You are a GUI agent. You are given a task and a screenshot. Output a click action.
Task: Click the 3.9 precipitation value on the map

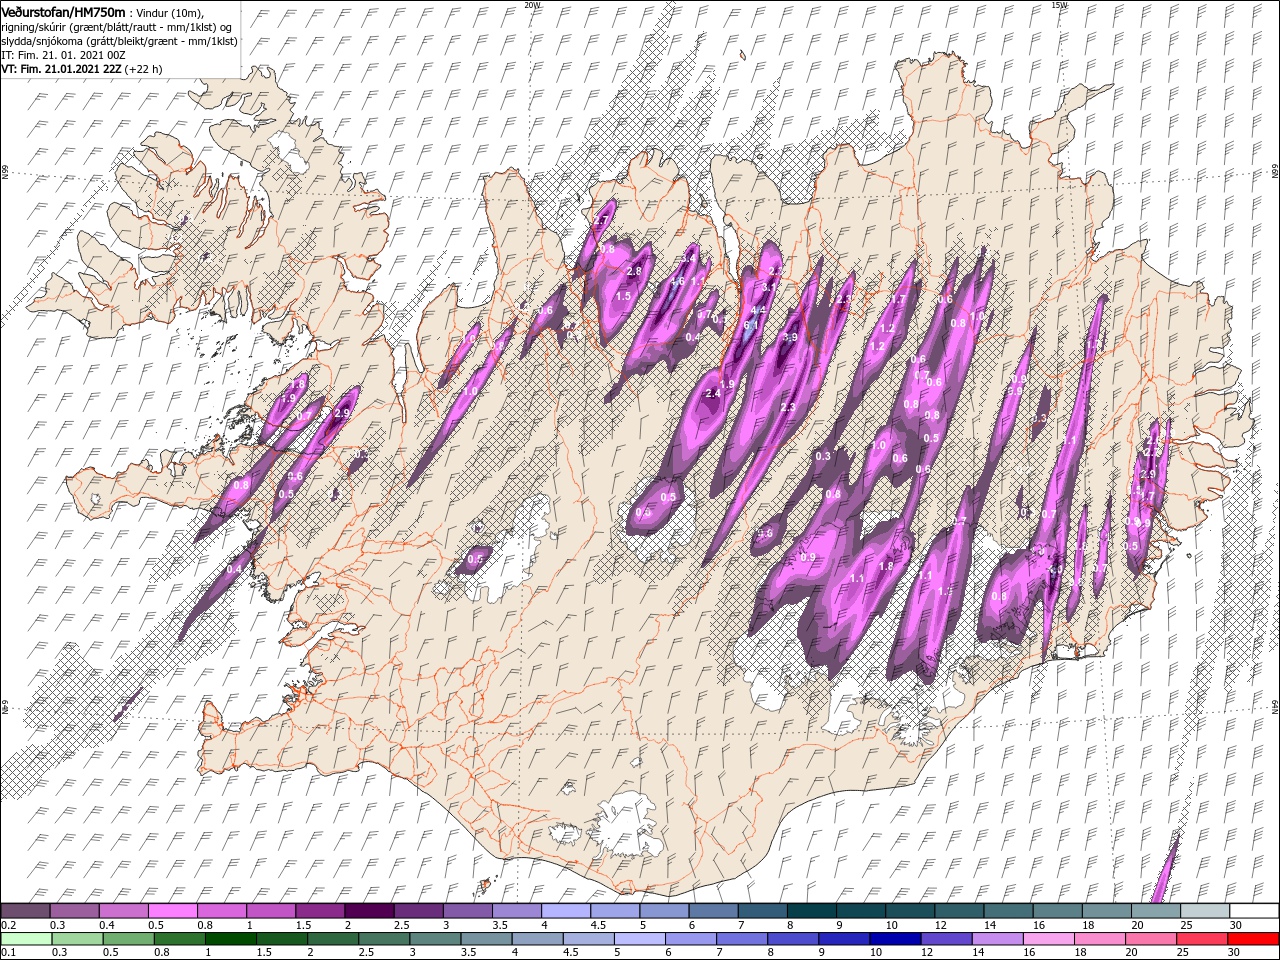click(789, 338)
